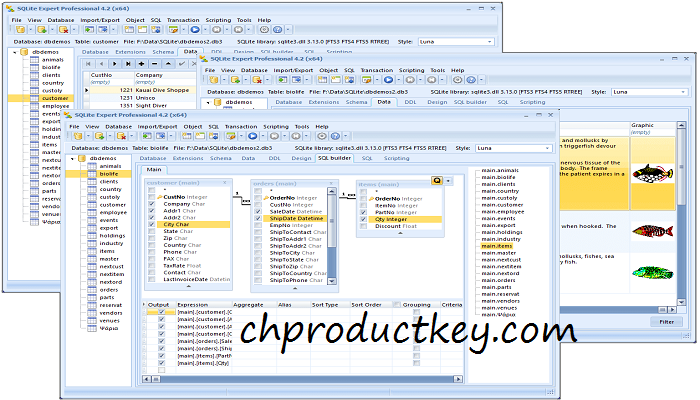The height and width of the screenshot is (400, 700).
Task: Click middle window vertical scrollbar thumb
Action: 681,167
